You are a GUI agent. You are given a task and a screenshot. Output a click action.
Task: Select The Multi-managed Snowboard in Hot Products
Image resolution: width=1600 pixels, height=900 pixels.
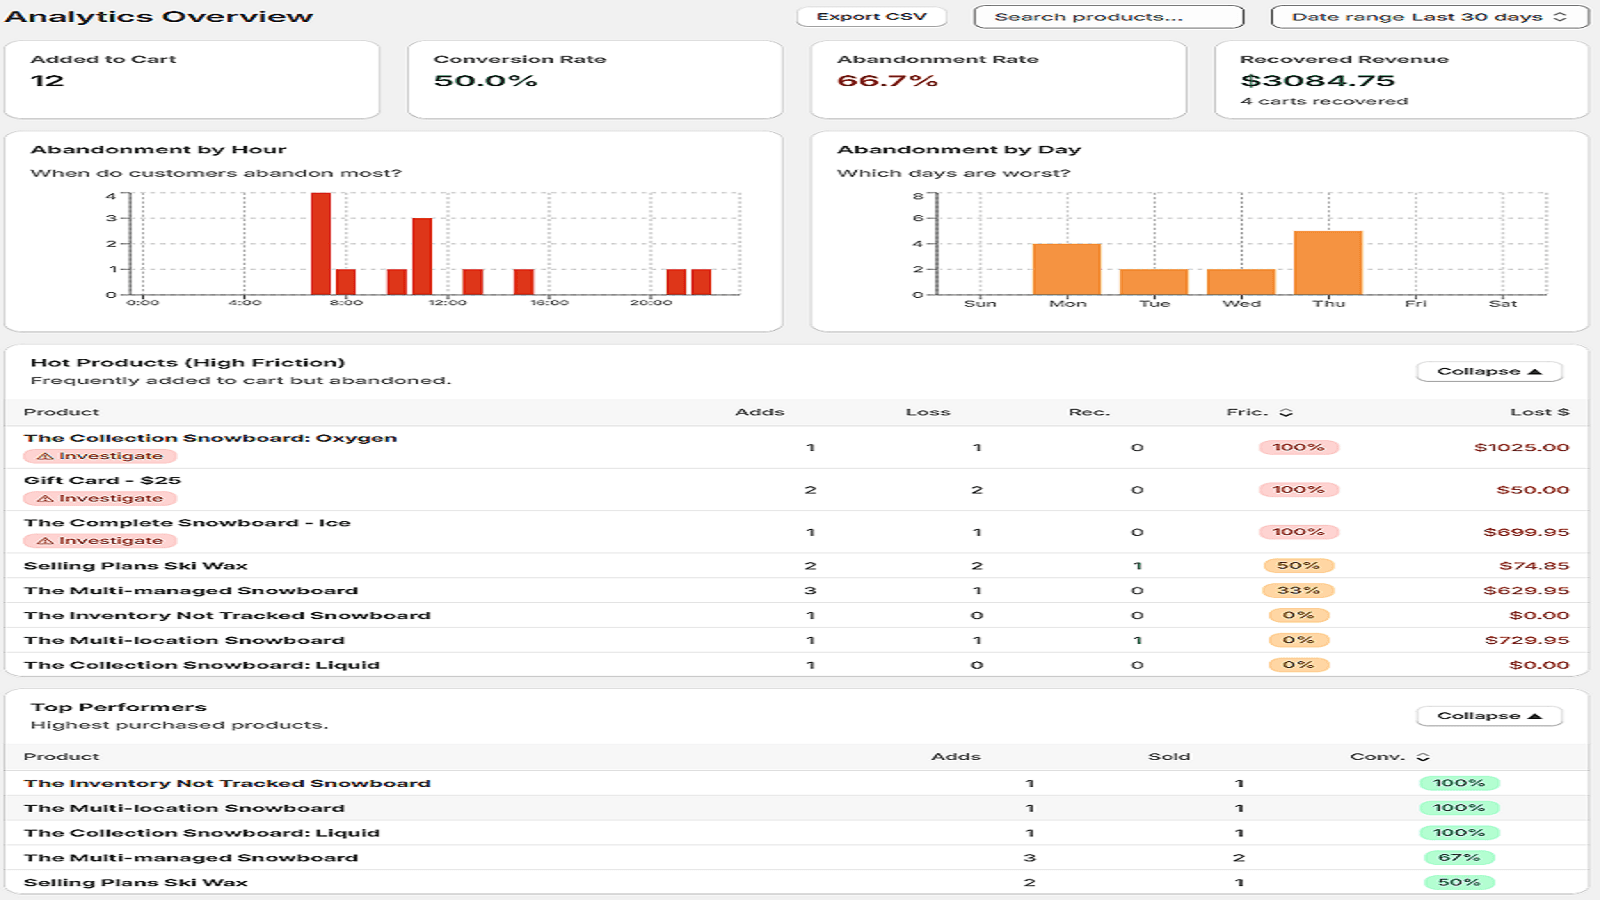(x=191, y=591)
